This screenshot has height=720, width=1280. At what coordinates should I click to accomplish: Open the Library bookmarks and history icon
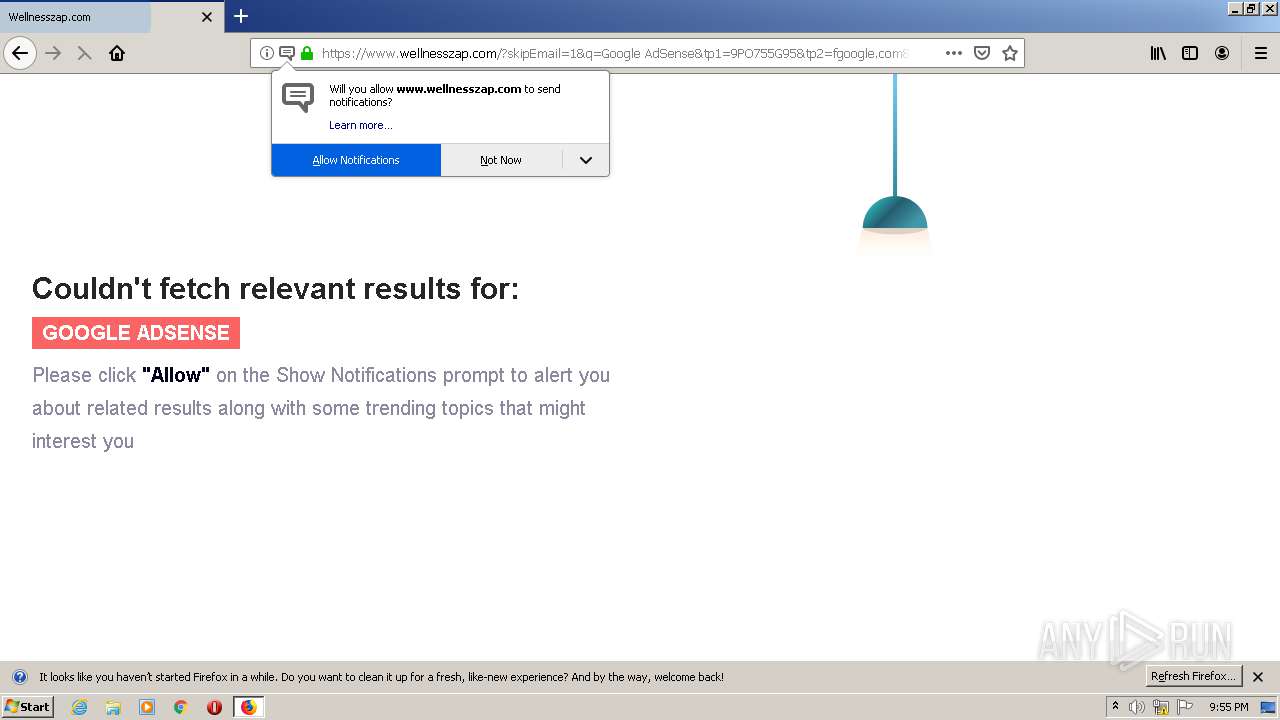[1158, 53]
